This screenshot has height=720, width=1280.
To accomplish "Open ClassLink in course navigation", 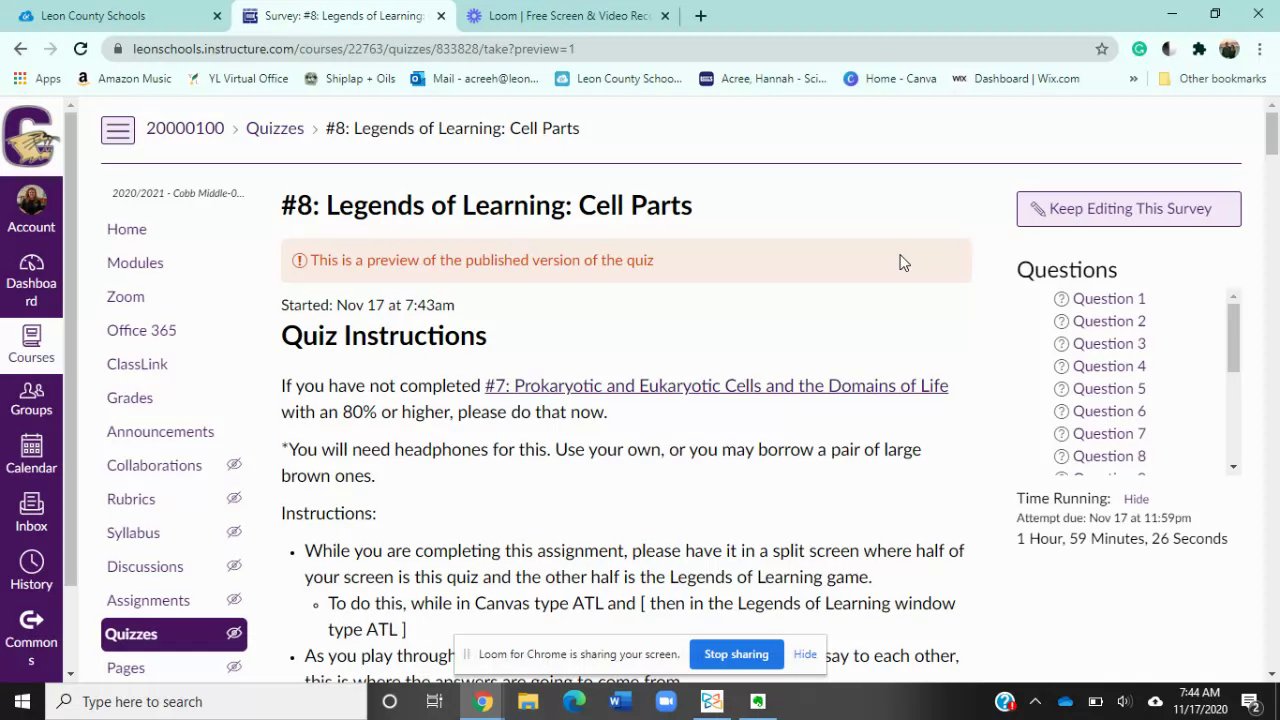I will coord(137,364).
